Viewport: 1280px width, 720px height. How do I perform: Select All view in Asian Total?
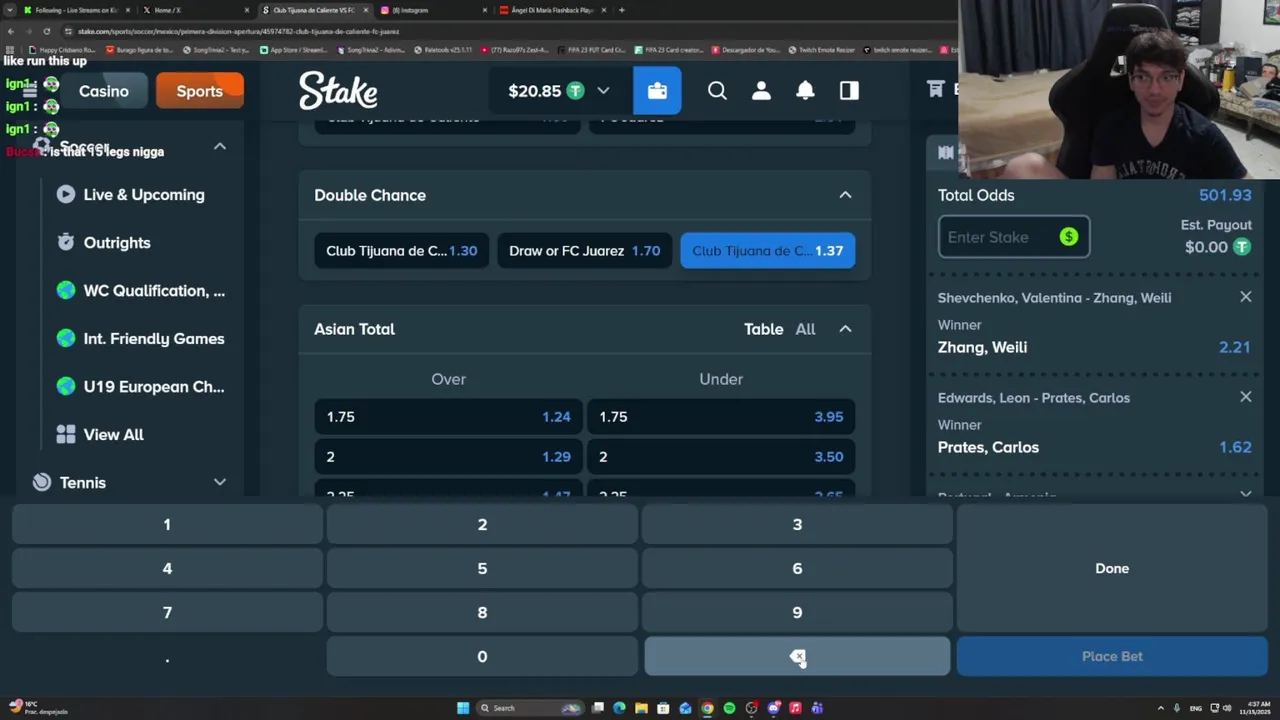point(805,329)
